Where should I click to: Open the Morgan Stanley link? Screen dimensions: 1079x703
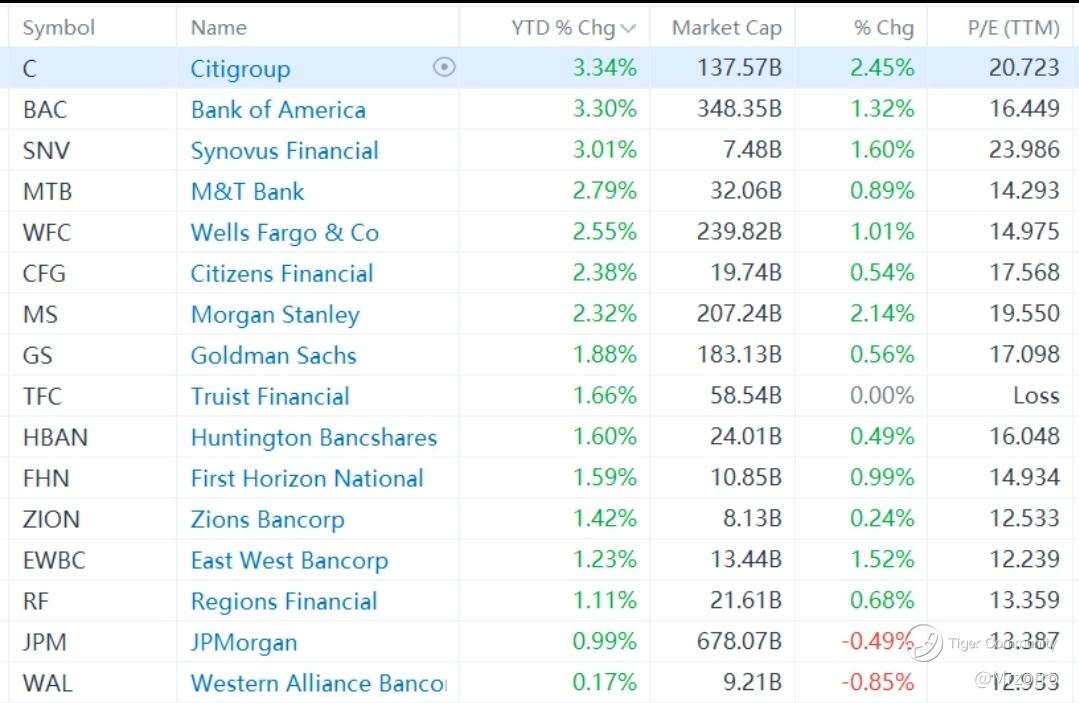point(275,314)
